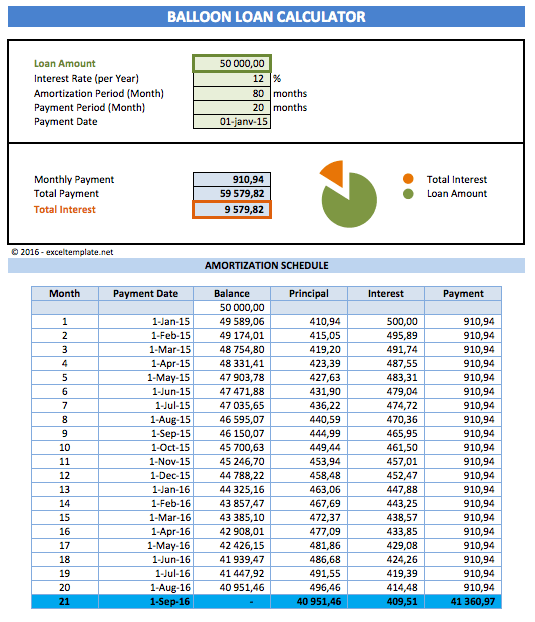Select the Payment Date column header
The width and height of the screenshot is (535, 622).
click(x=146, y=294)
